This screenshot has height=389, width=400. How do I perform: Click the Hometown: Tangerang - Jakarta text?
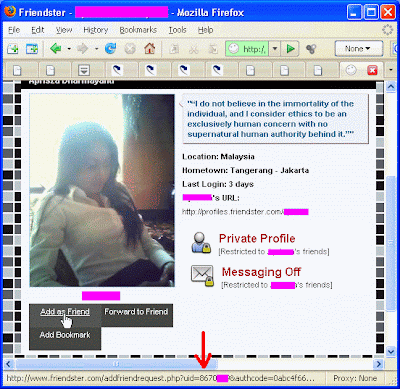(246, 170)
